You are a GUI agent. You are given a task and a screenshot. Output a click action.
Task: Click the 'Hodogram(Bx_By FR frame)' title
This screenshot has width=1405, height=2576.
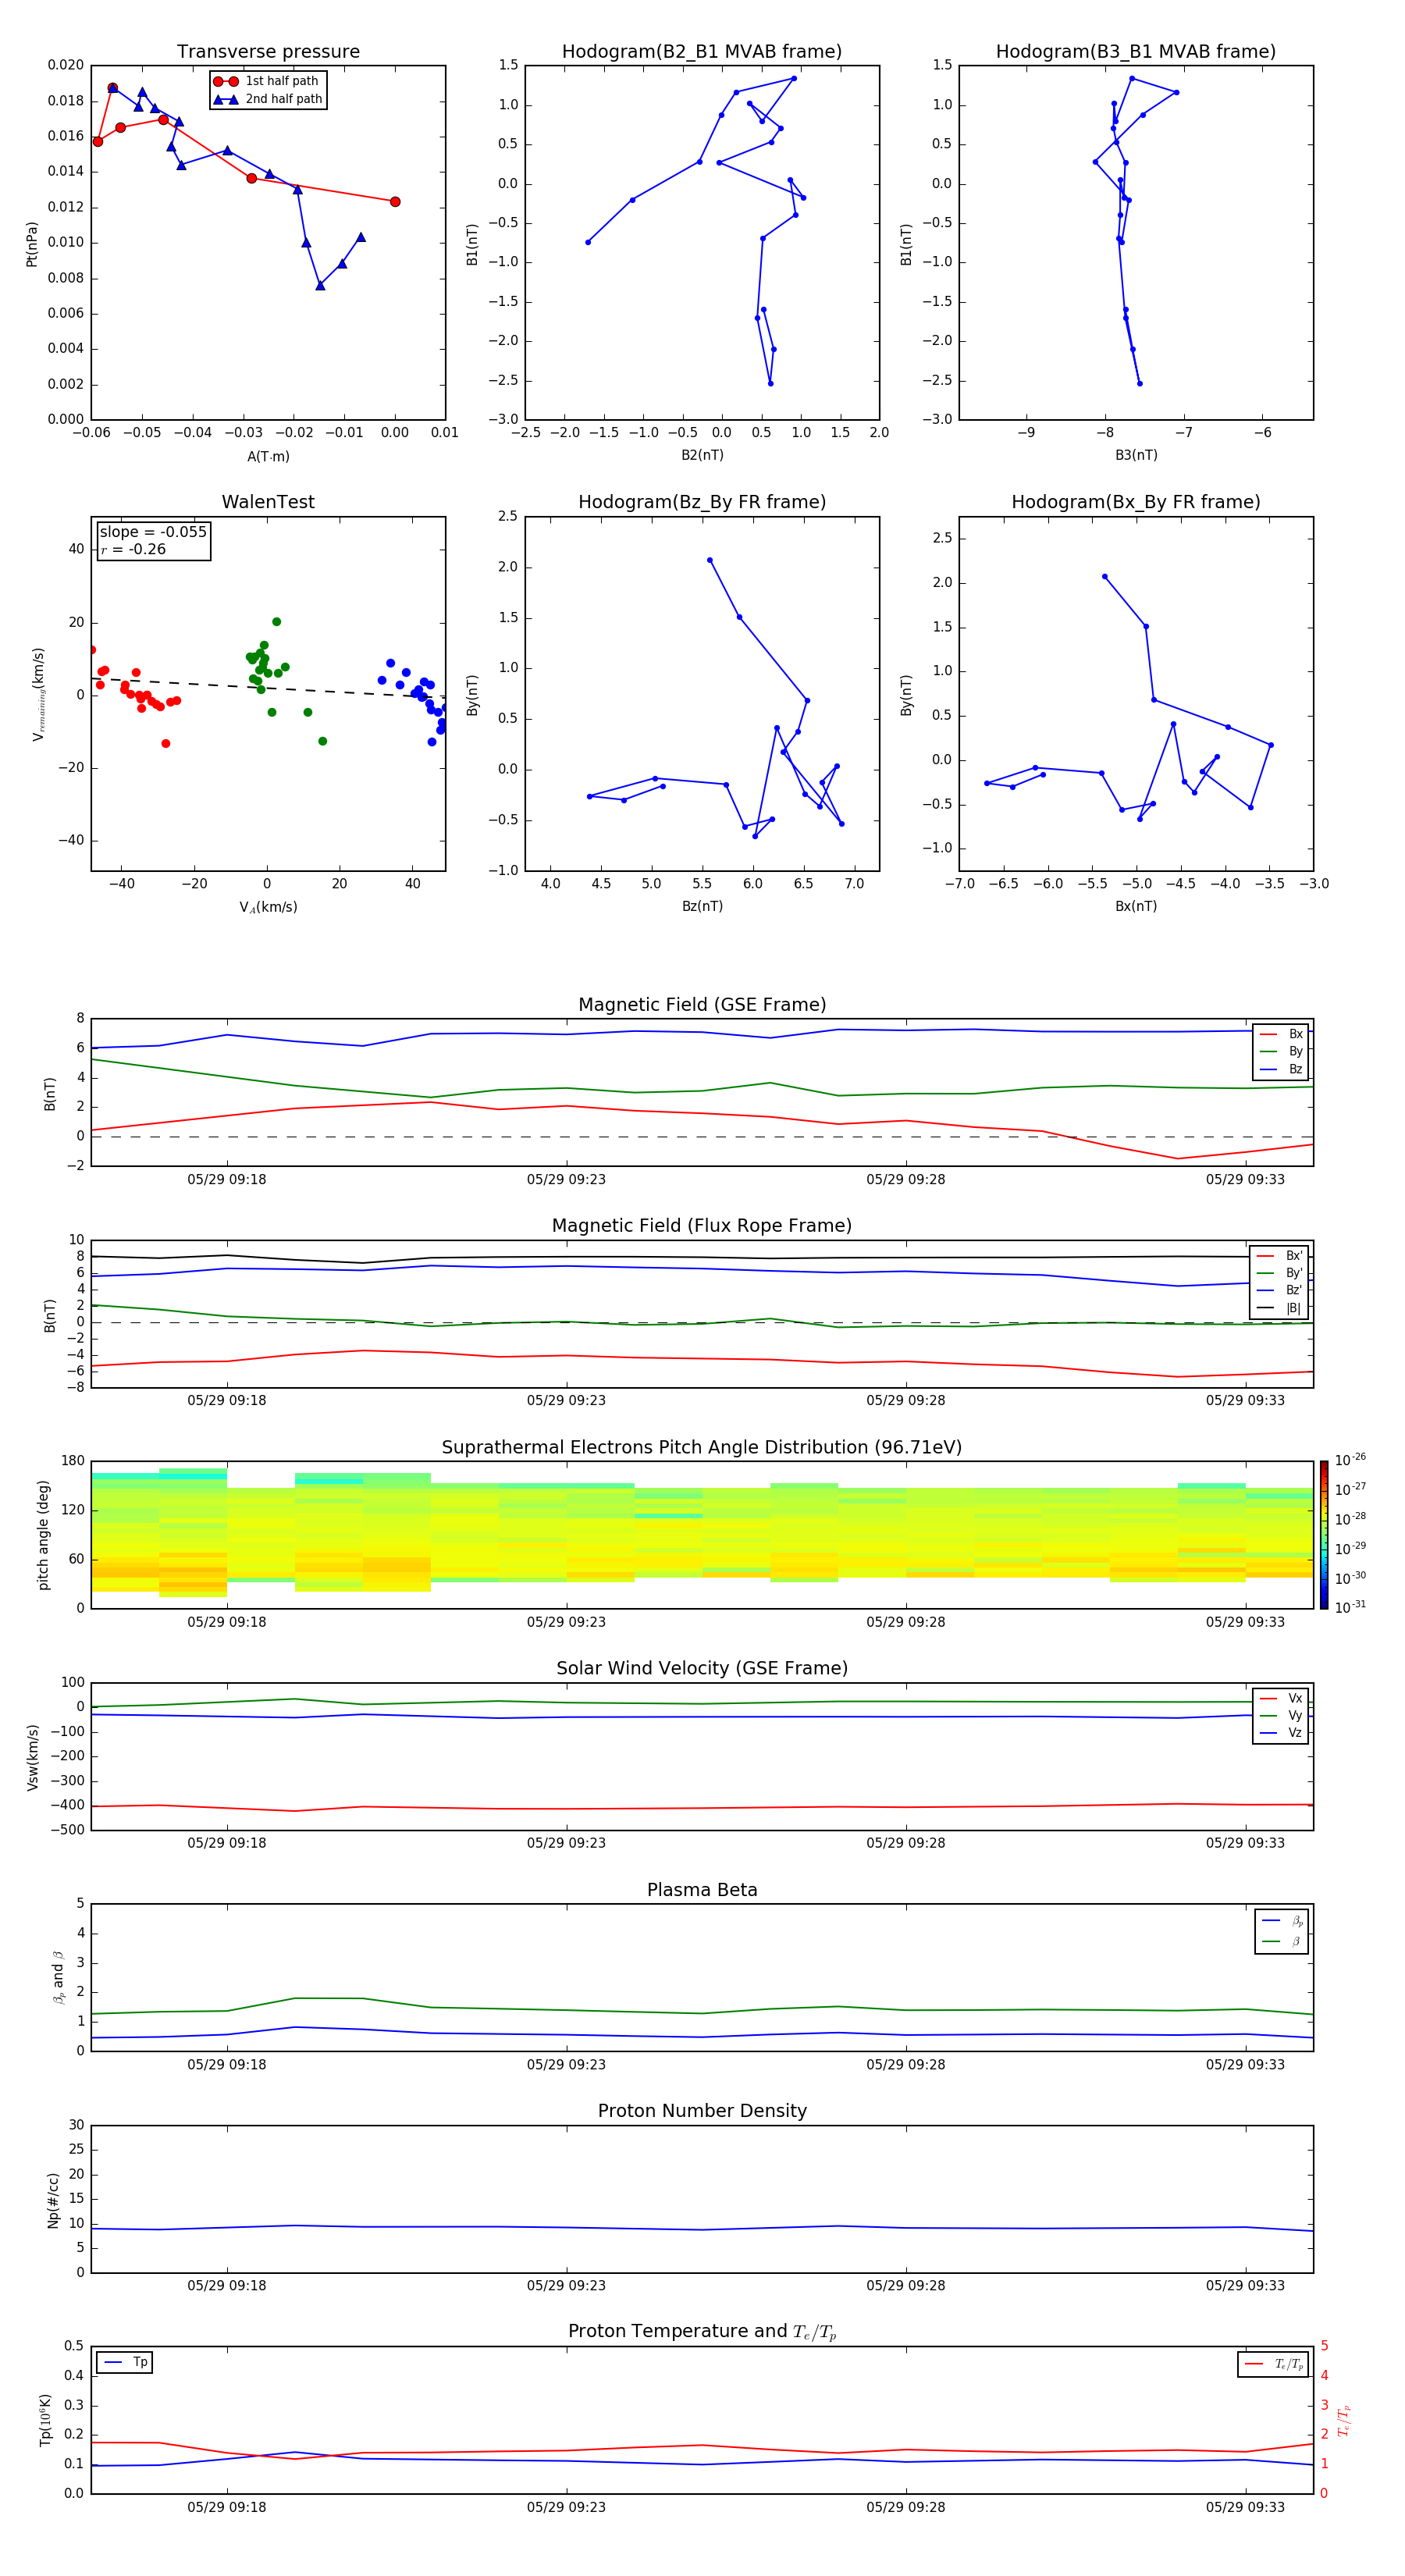1136,502
